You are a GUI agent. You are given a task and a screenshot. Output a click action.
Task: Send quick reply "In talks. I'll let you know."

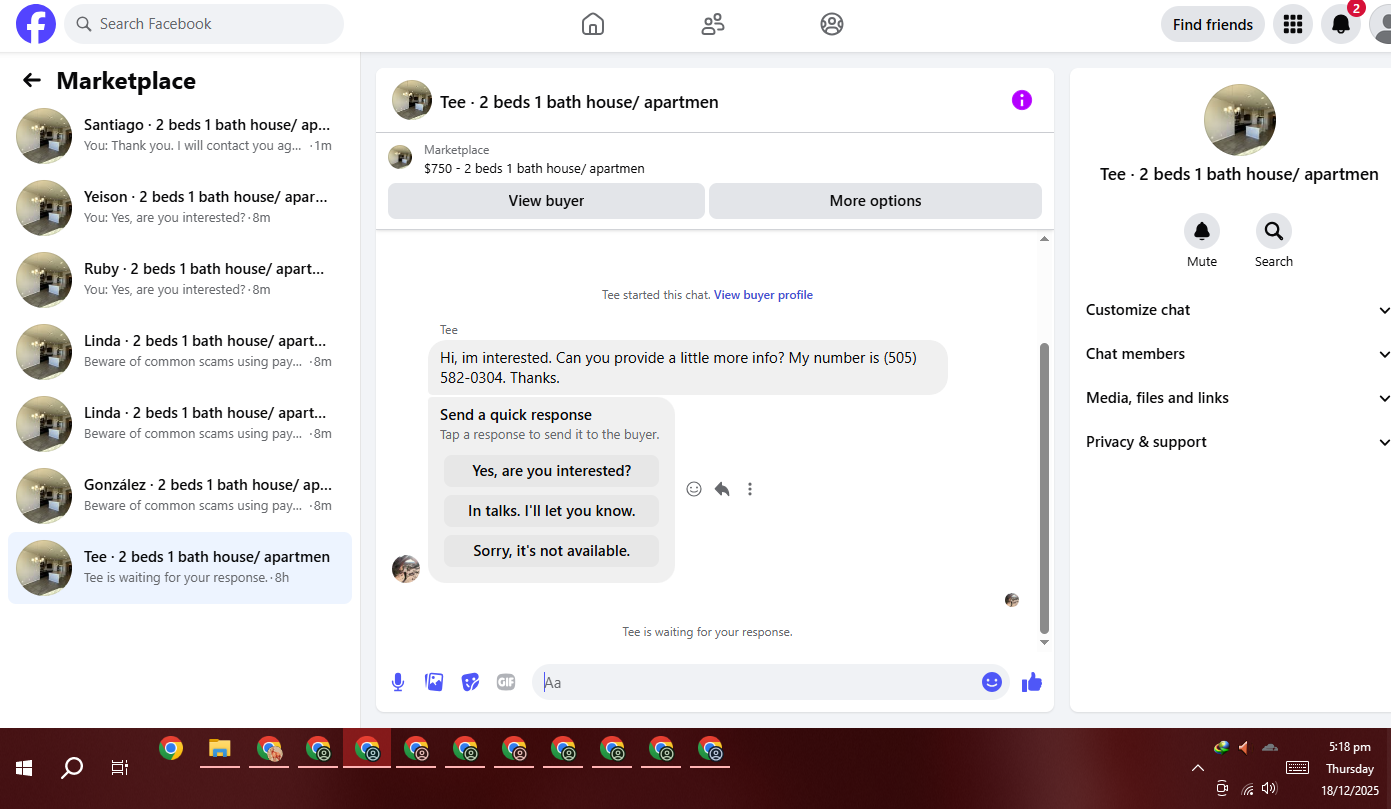click(552, 511)
